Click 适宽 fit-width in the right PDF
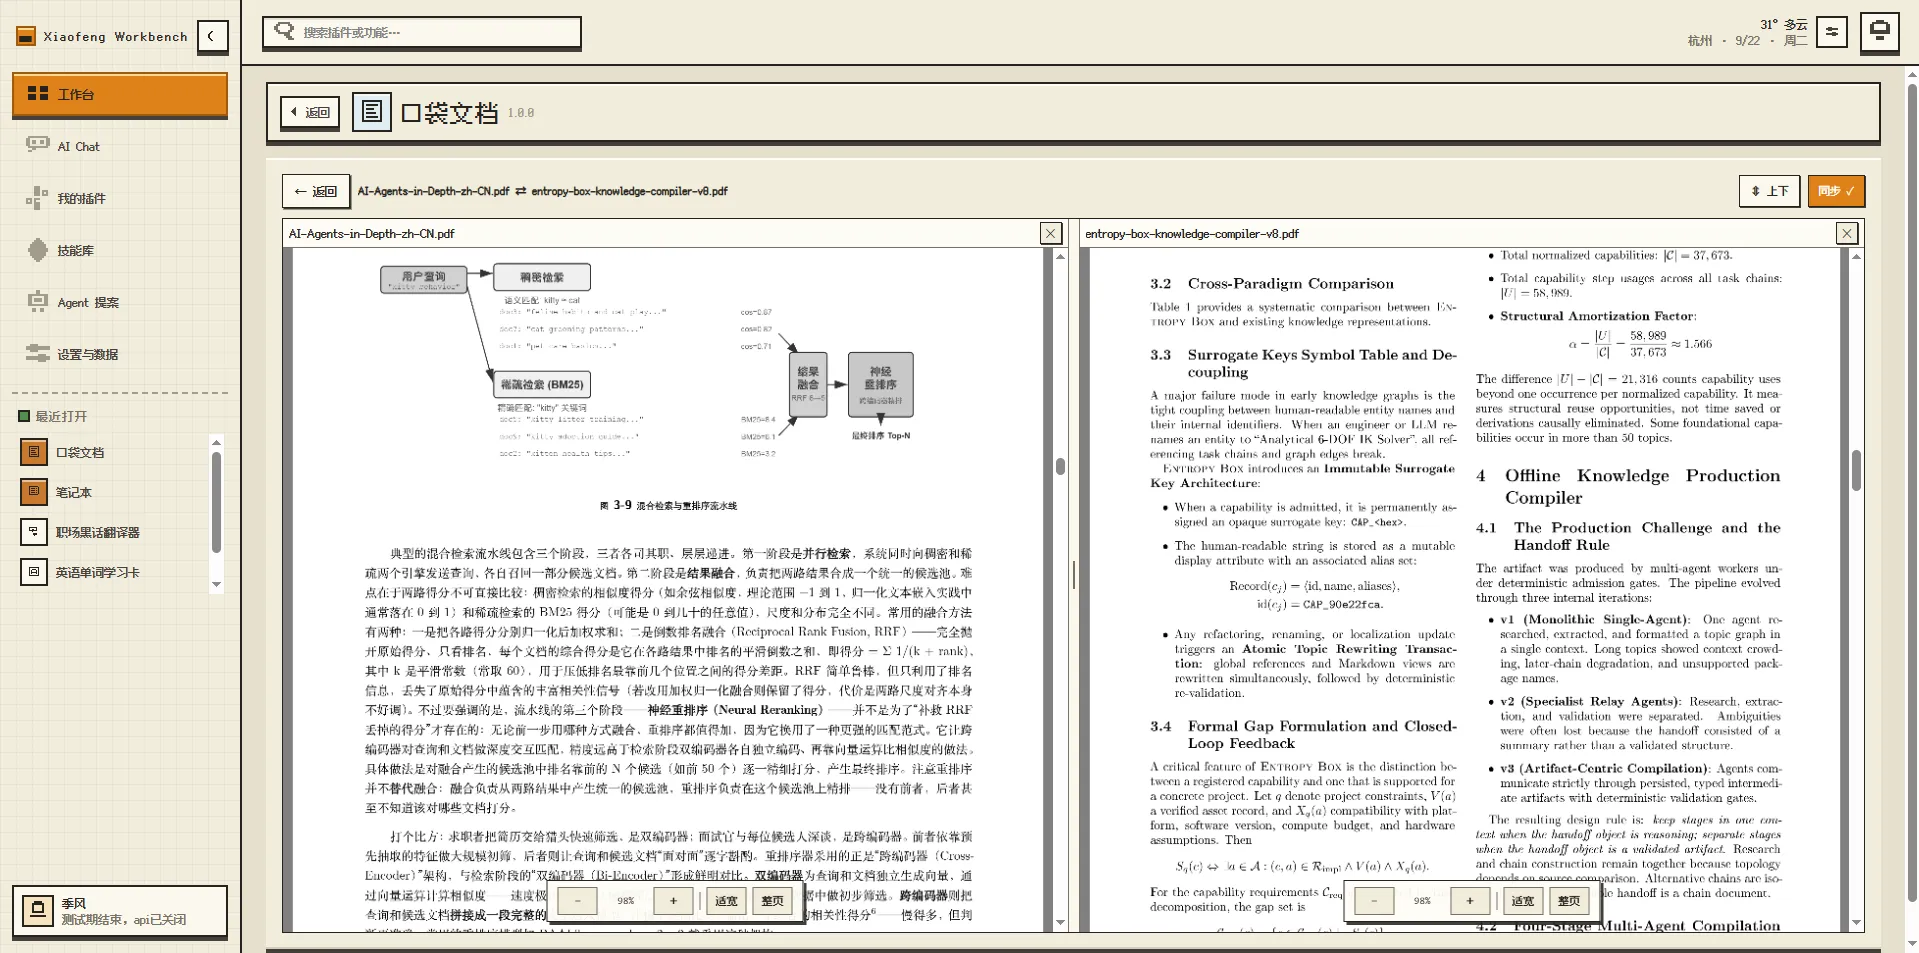 point(1522,901)
